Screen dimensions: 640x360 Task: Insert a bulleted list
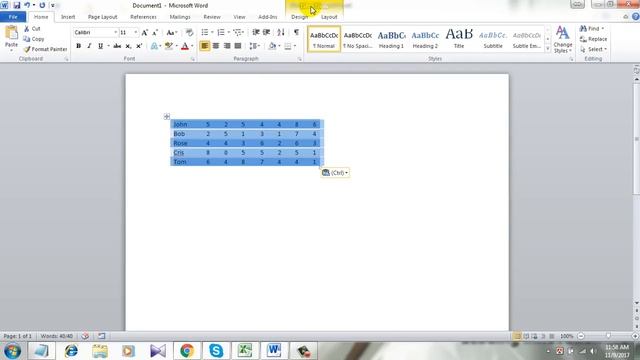(205, 32)
